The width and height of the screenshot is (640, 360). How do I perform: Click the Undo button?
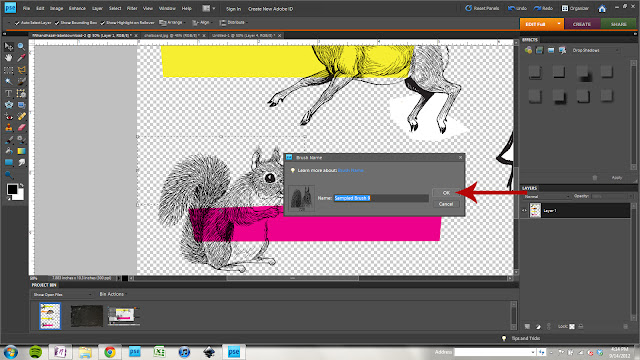point(517,8)
